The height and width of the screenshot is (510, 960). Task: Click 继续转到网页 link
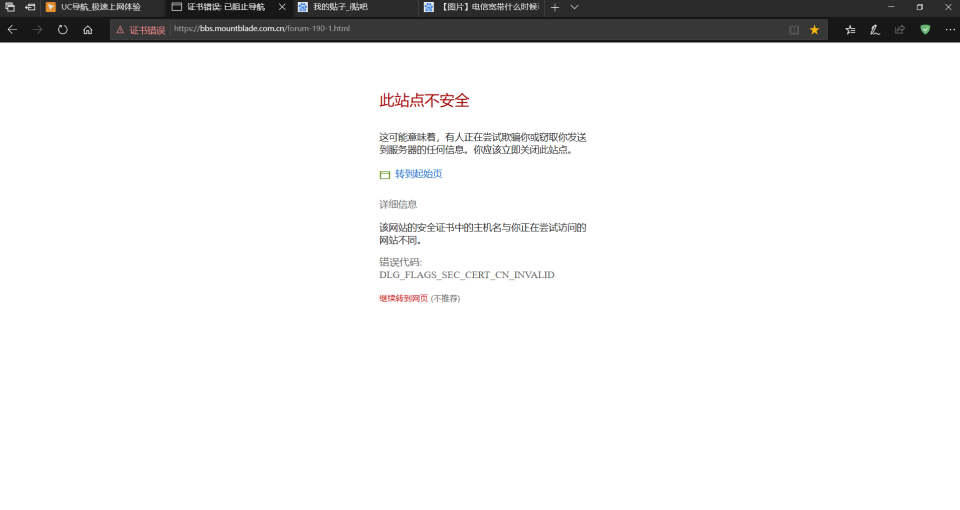403,298
